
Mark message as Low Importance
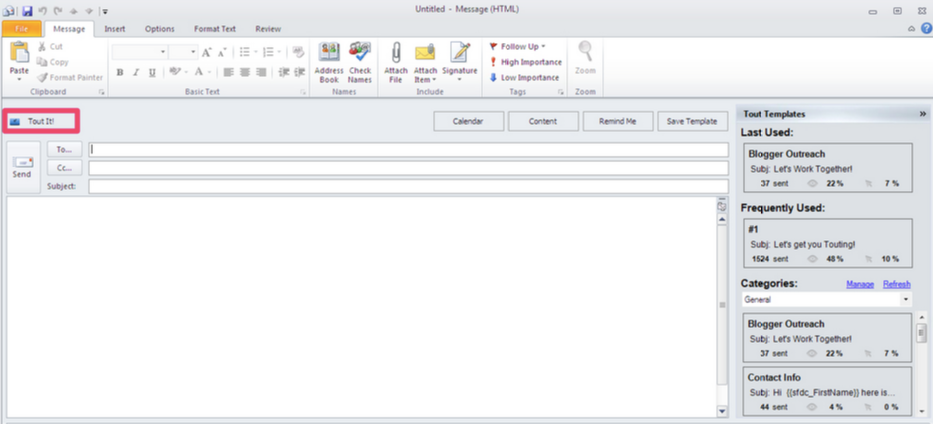(524, 77)
